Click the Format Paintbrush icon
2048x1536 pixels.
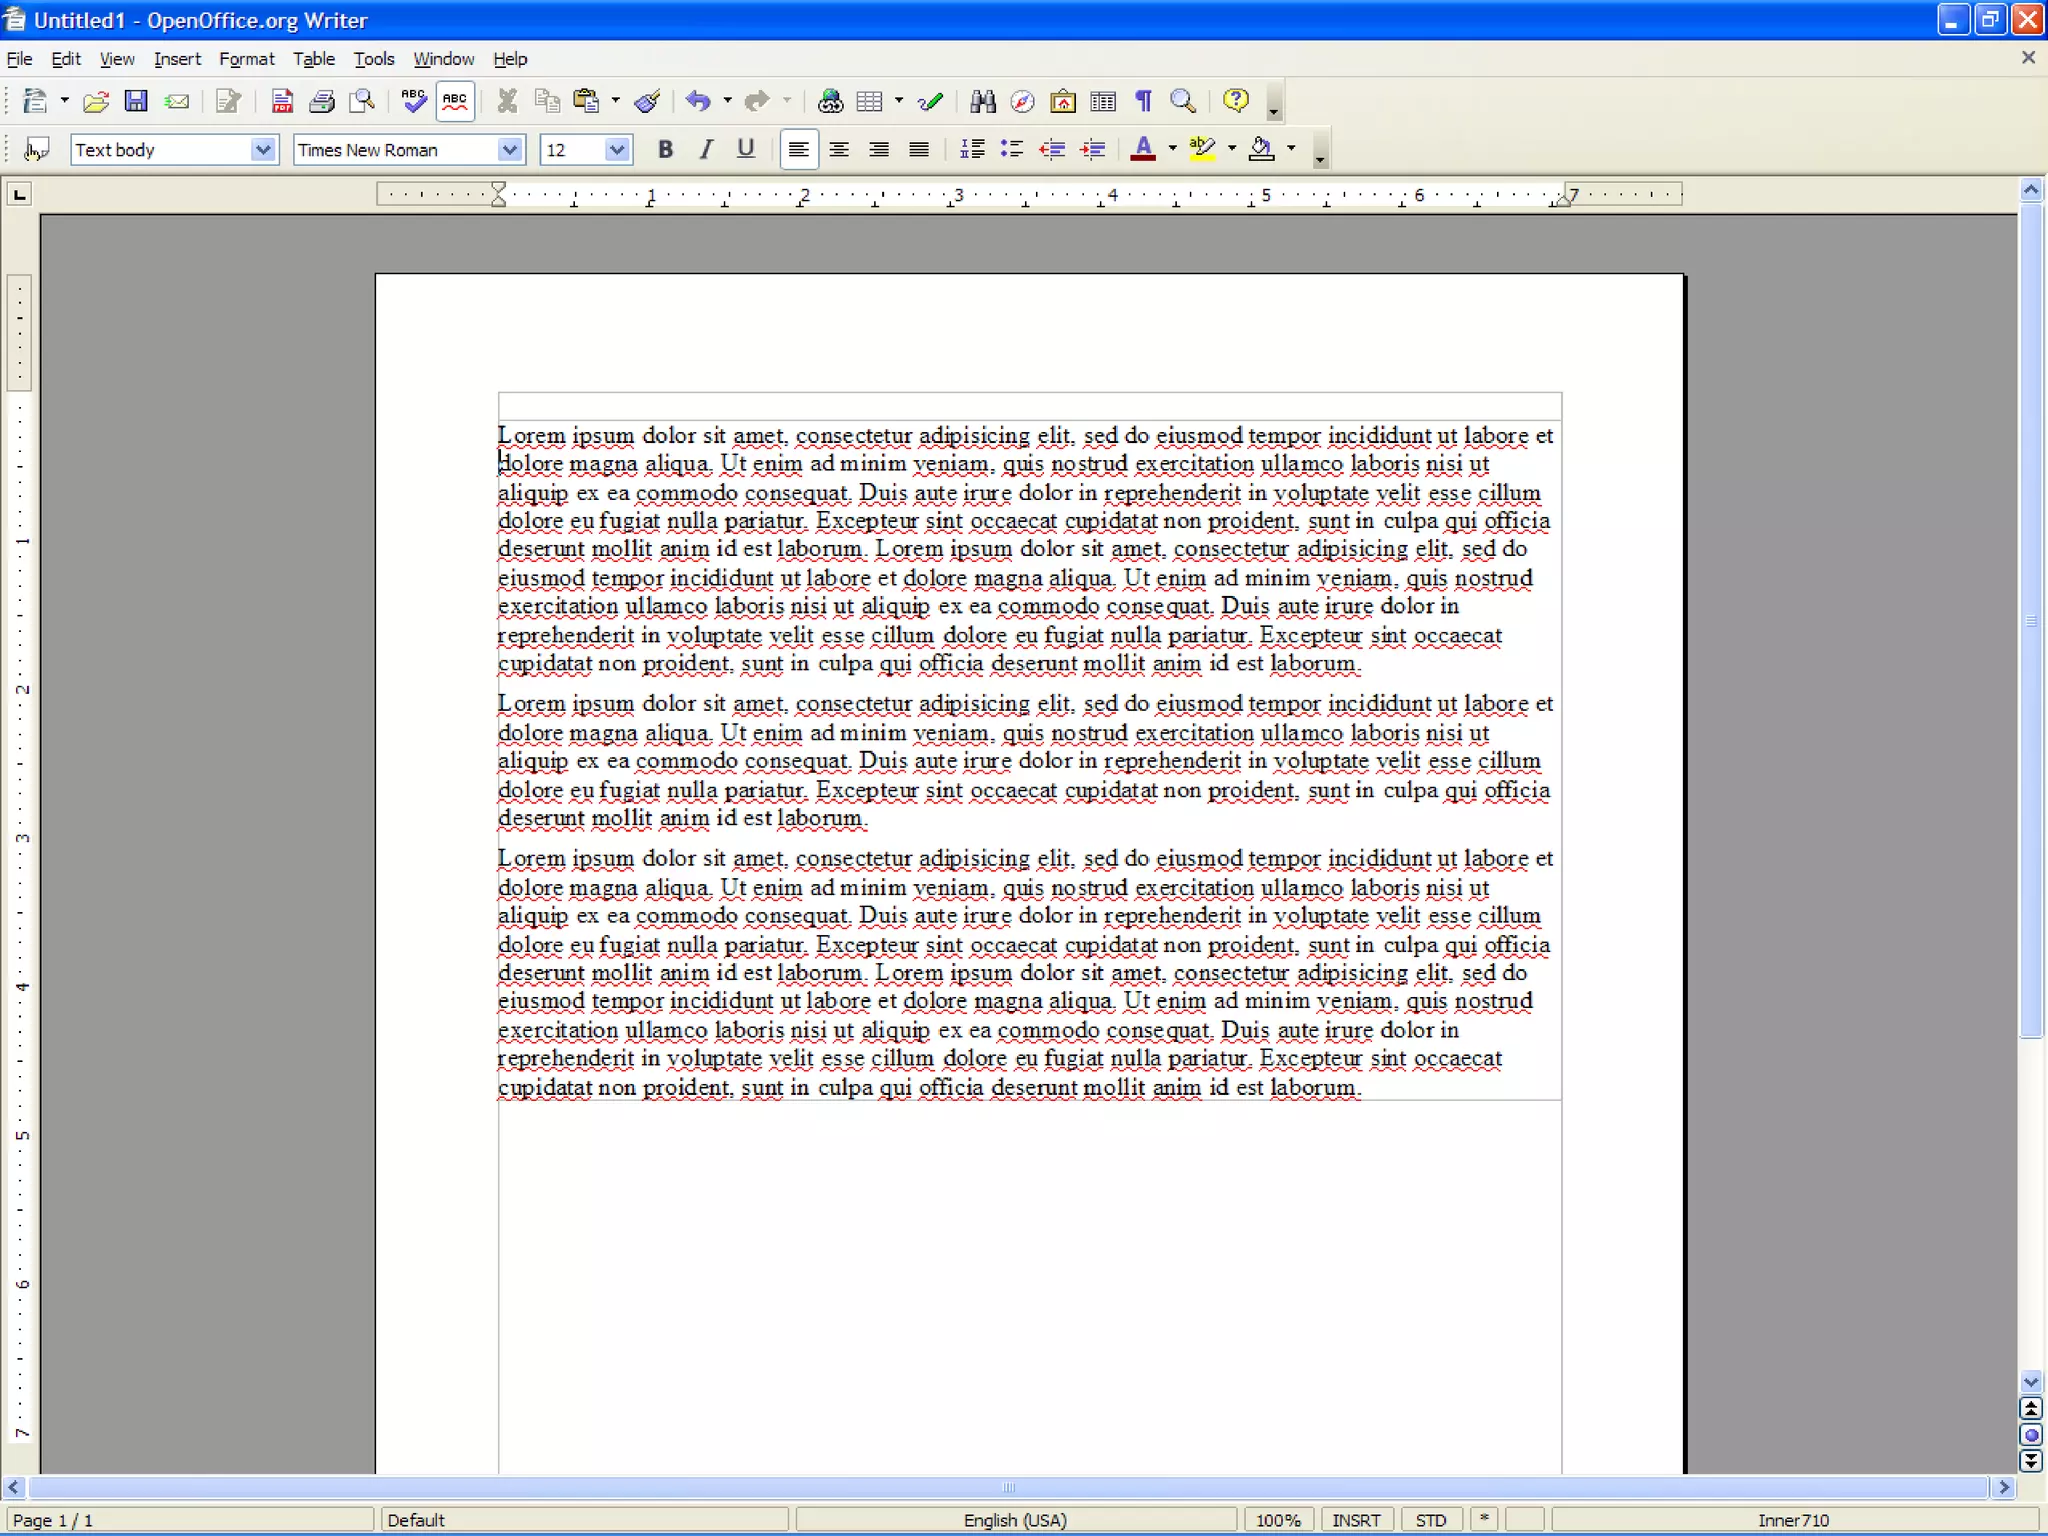tap(647, 101)
